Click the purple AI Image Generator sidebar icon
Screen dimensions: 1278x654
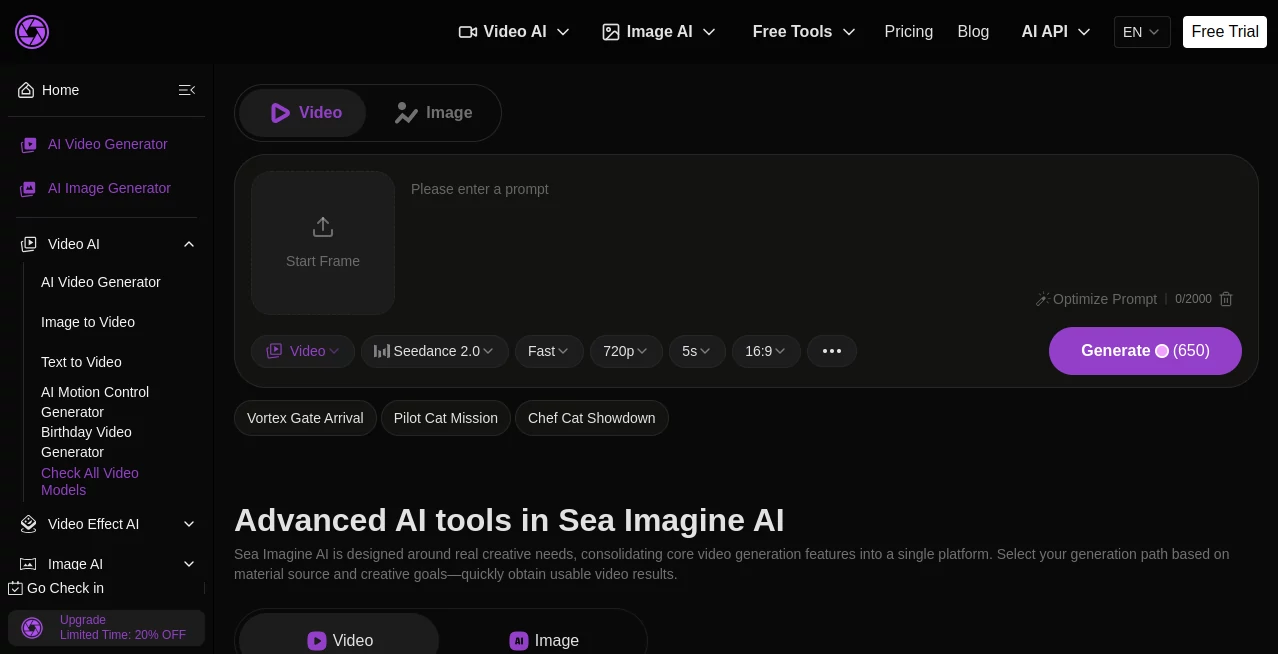coord(29,189)
